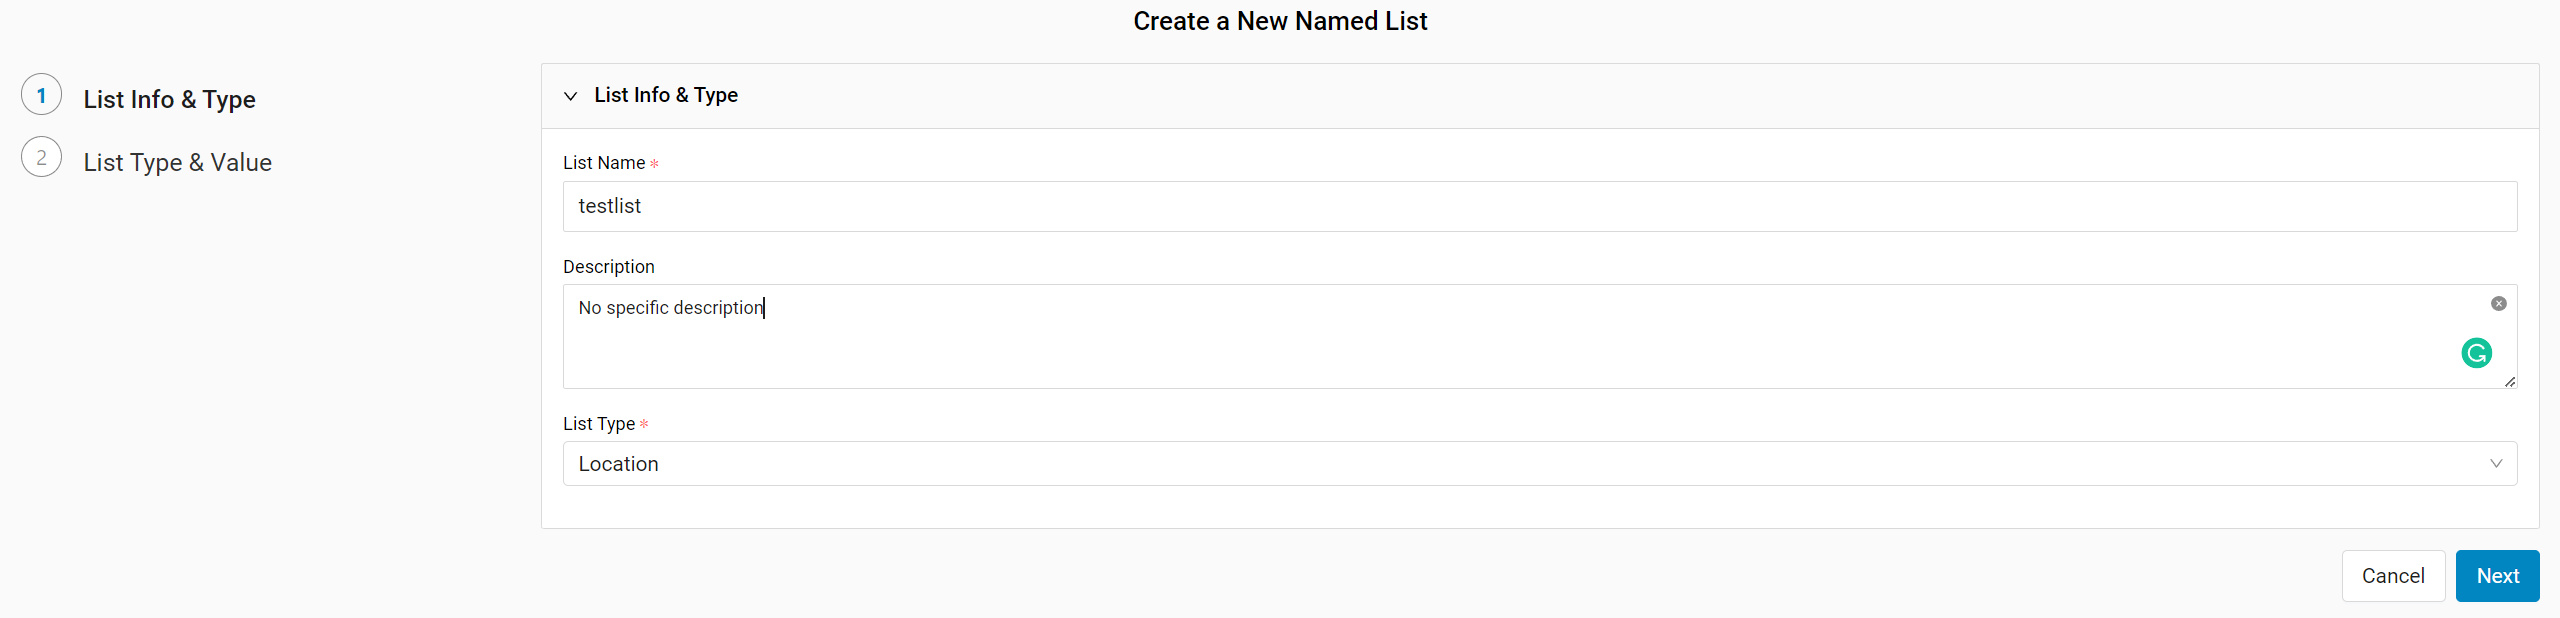Collapse the List Info & Type section chevron
The height and width of the screenshot is (618, 2560).
570,96
